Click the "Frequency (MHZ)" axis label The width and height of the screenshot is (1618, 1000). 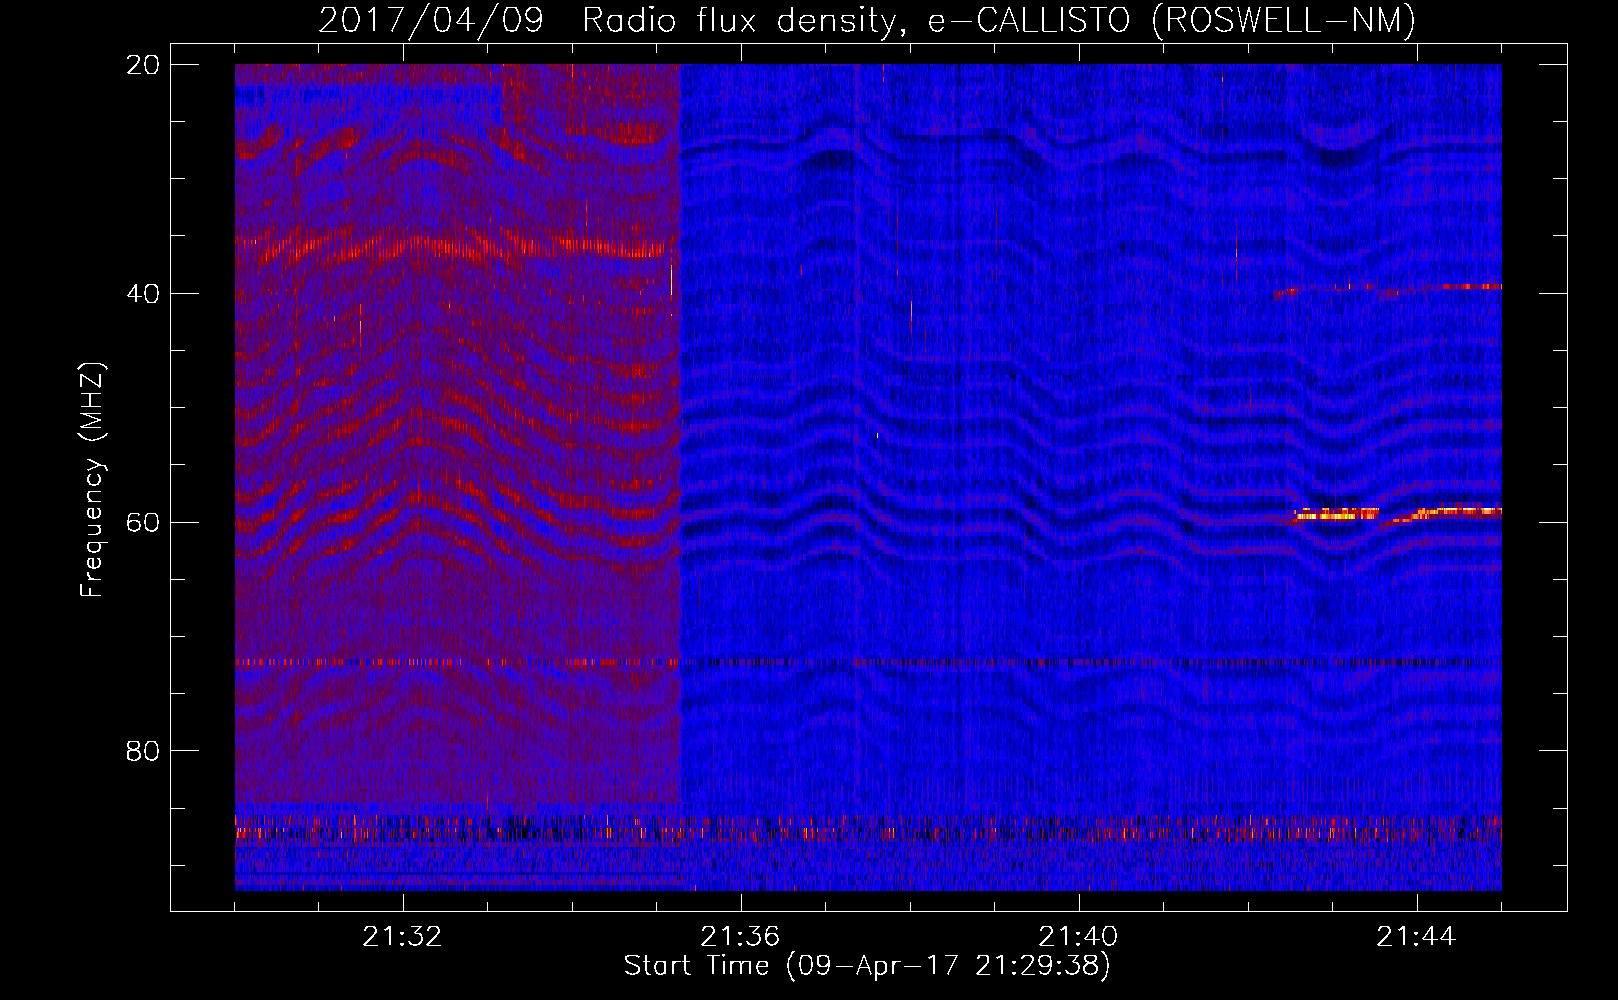(x=92, y=480)
